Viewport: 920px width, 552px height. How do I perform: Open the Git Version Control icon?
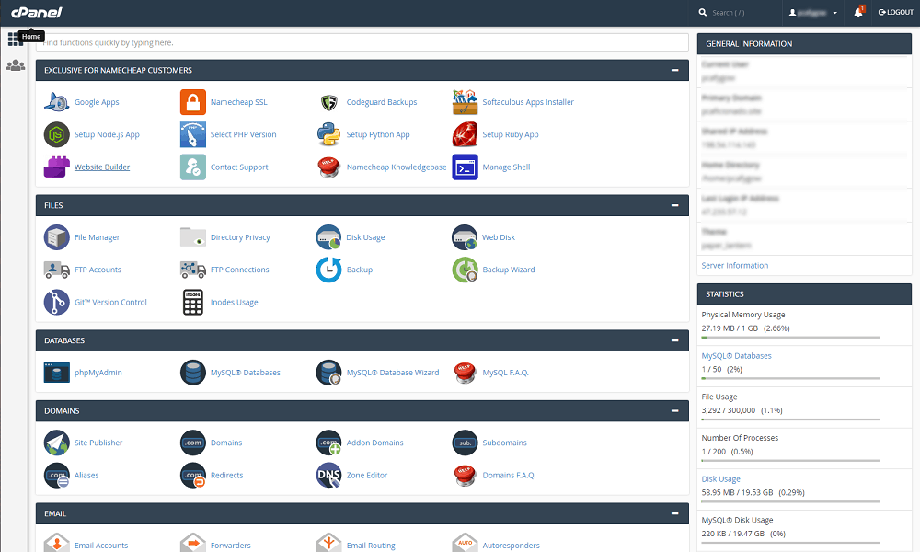[57, 303]
